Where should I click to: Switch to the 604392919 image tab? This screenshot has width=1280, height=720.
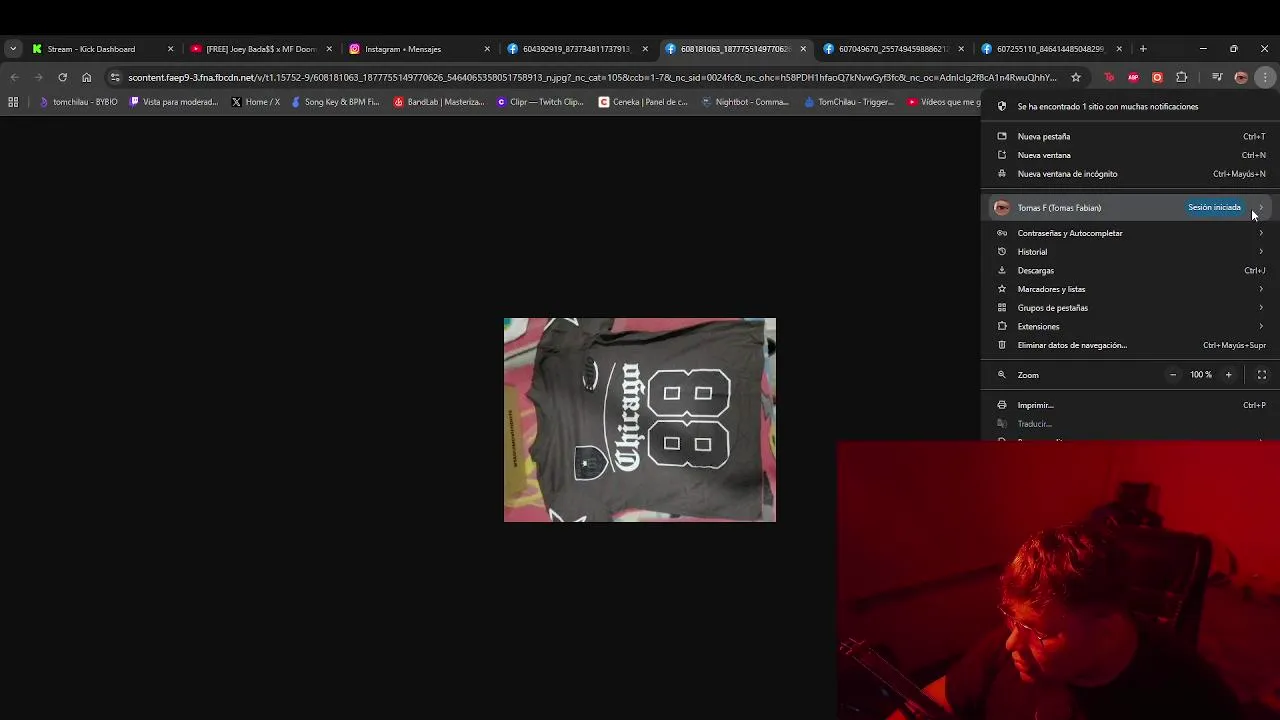coord(576,48)
